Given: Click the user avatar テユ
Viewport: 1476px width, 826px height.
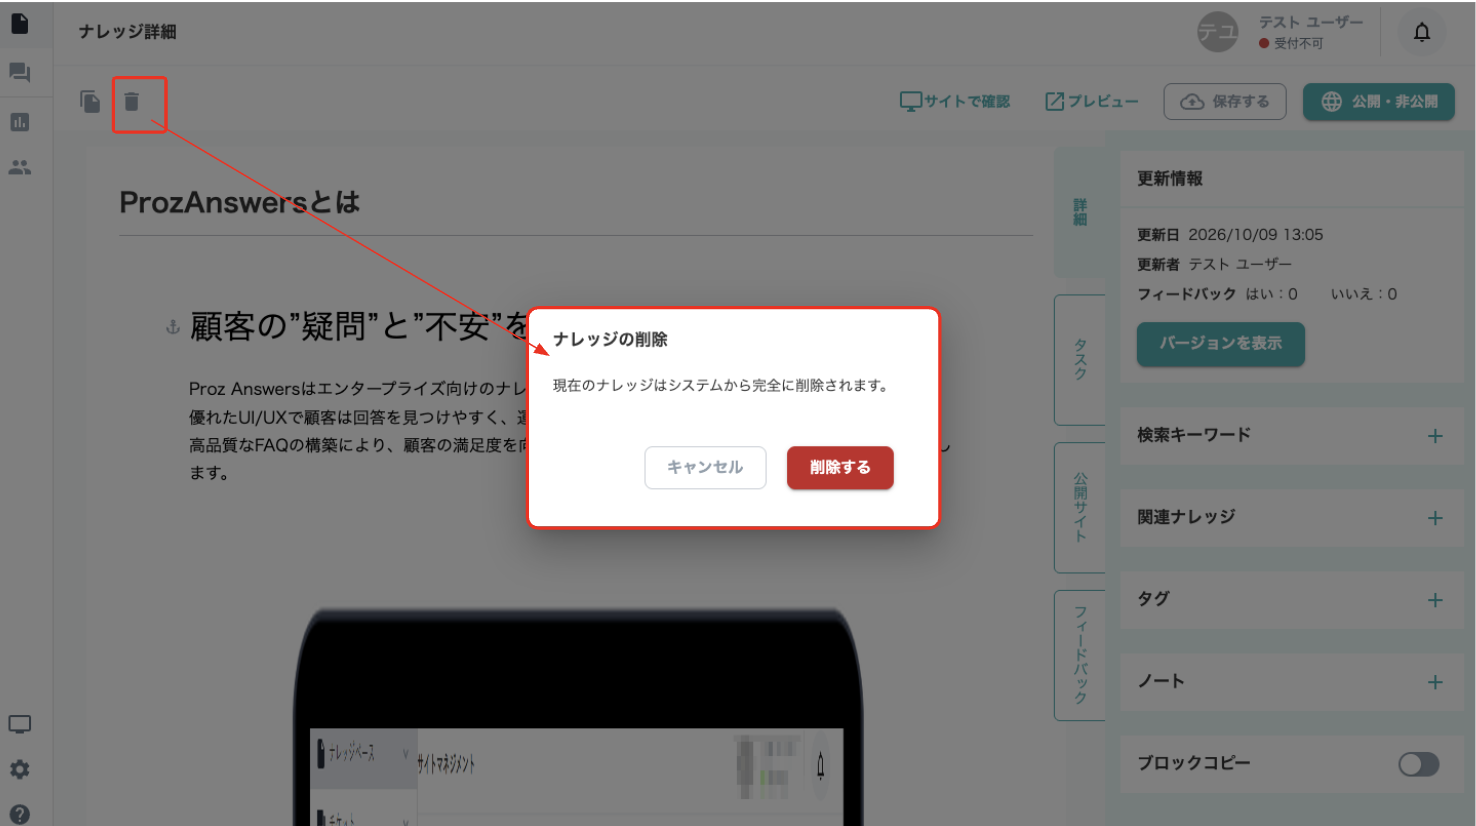Looking at the screenshot, I should tap(1217, 33).
